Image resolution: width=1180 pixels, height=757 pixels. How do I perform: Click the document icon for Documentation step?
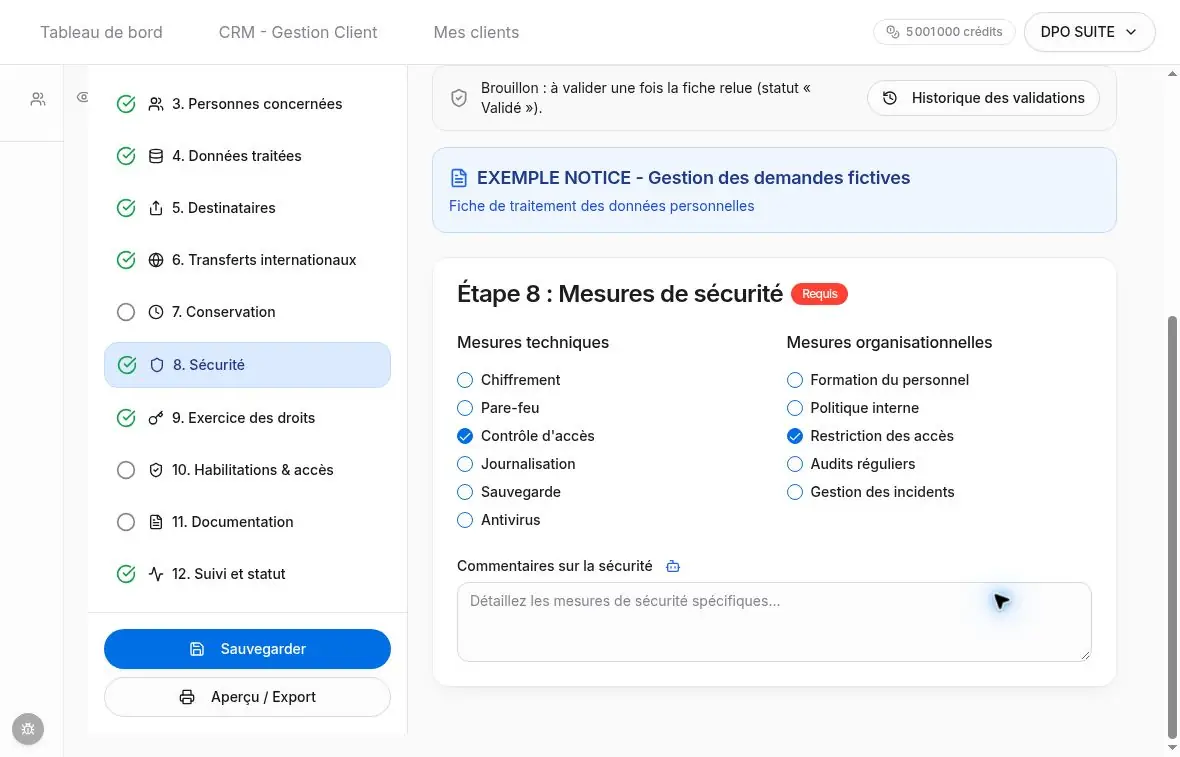[x=156, y=521]
